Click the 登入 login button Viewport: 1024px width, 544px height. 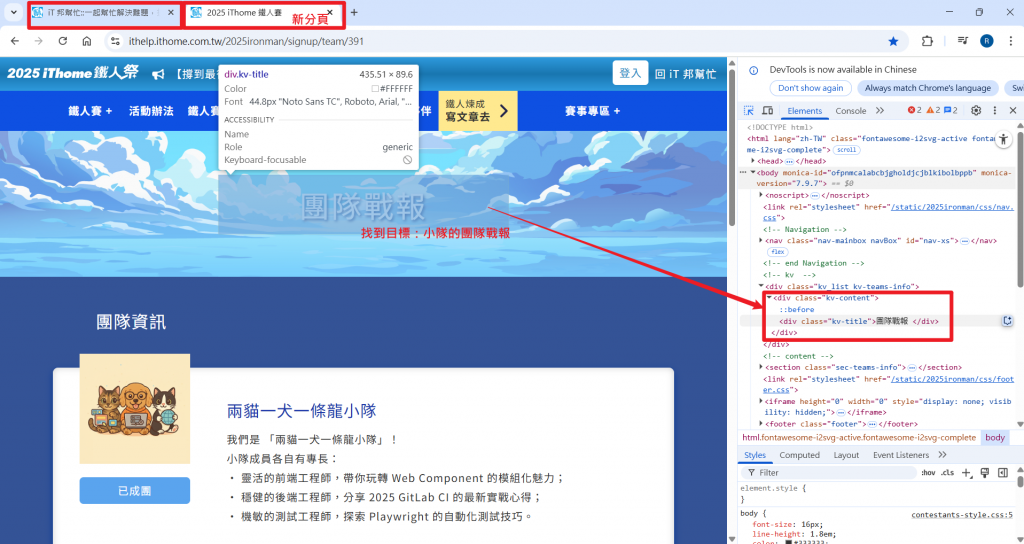tap(630, 73)
